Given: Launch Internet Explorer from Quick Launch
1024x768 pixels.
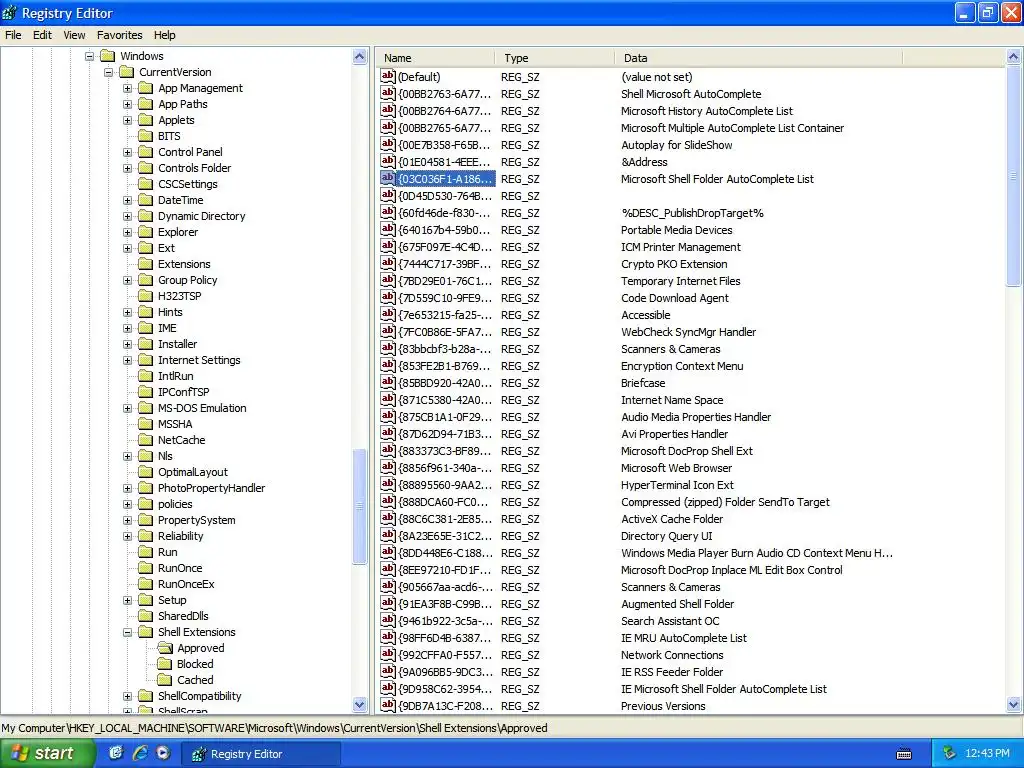Looking at the screenshot, I should click(x=140, y=753).
